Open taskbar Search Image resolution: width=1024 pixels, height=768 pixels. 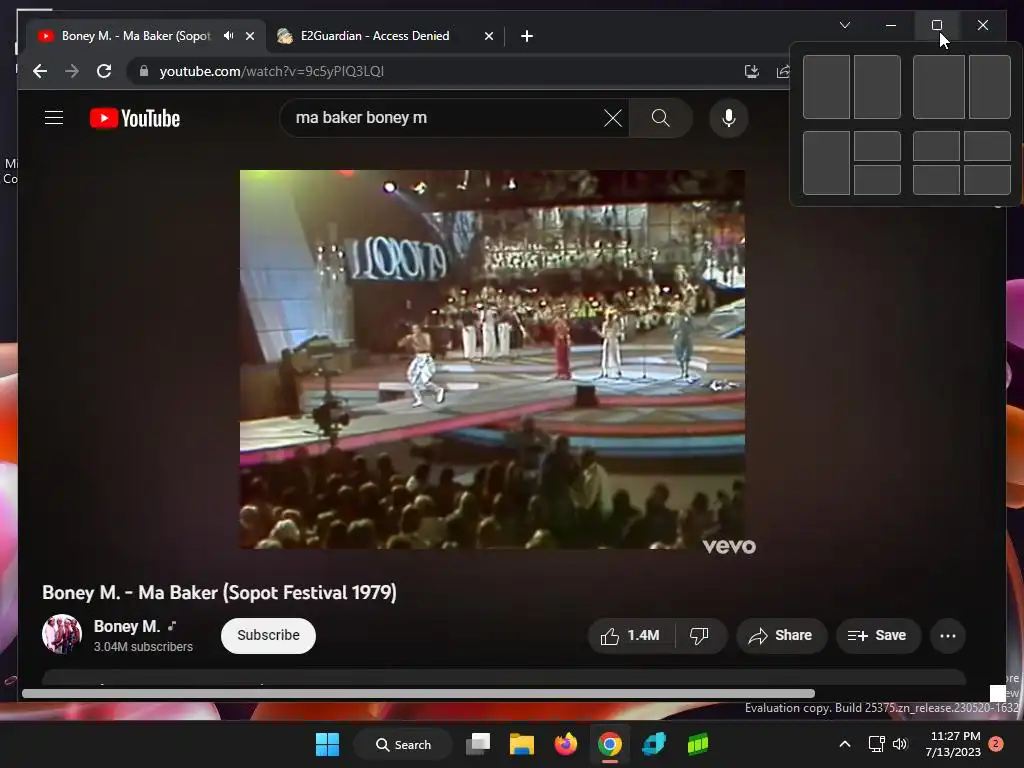403,744
